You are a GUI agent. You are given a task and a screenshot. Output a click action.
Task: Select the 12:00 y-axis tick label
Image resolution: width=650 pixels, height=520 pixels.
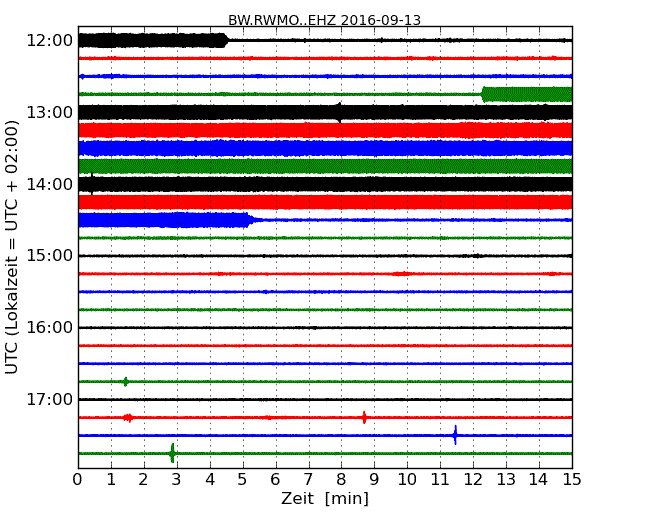coord(50,41)
